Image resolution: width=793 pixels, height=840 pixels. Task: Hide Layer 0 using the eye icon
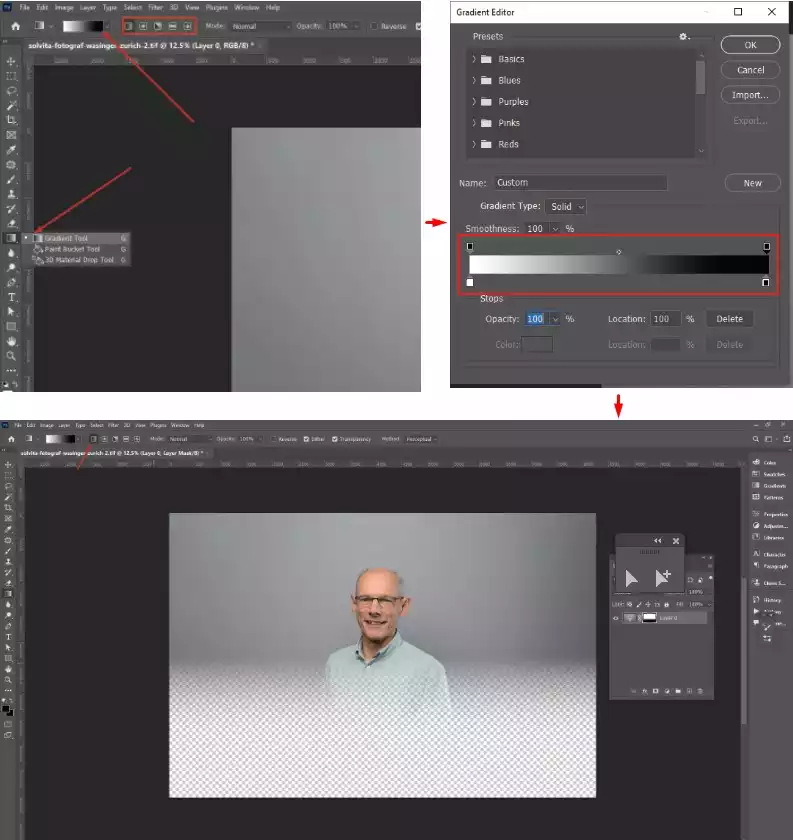616,618
